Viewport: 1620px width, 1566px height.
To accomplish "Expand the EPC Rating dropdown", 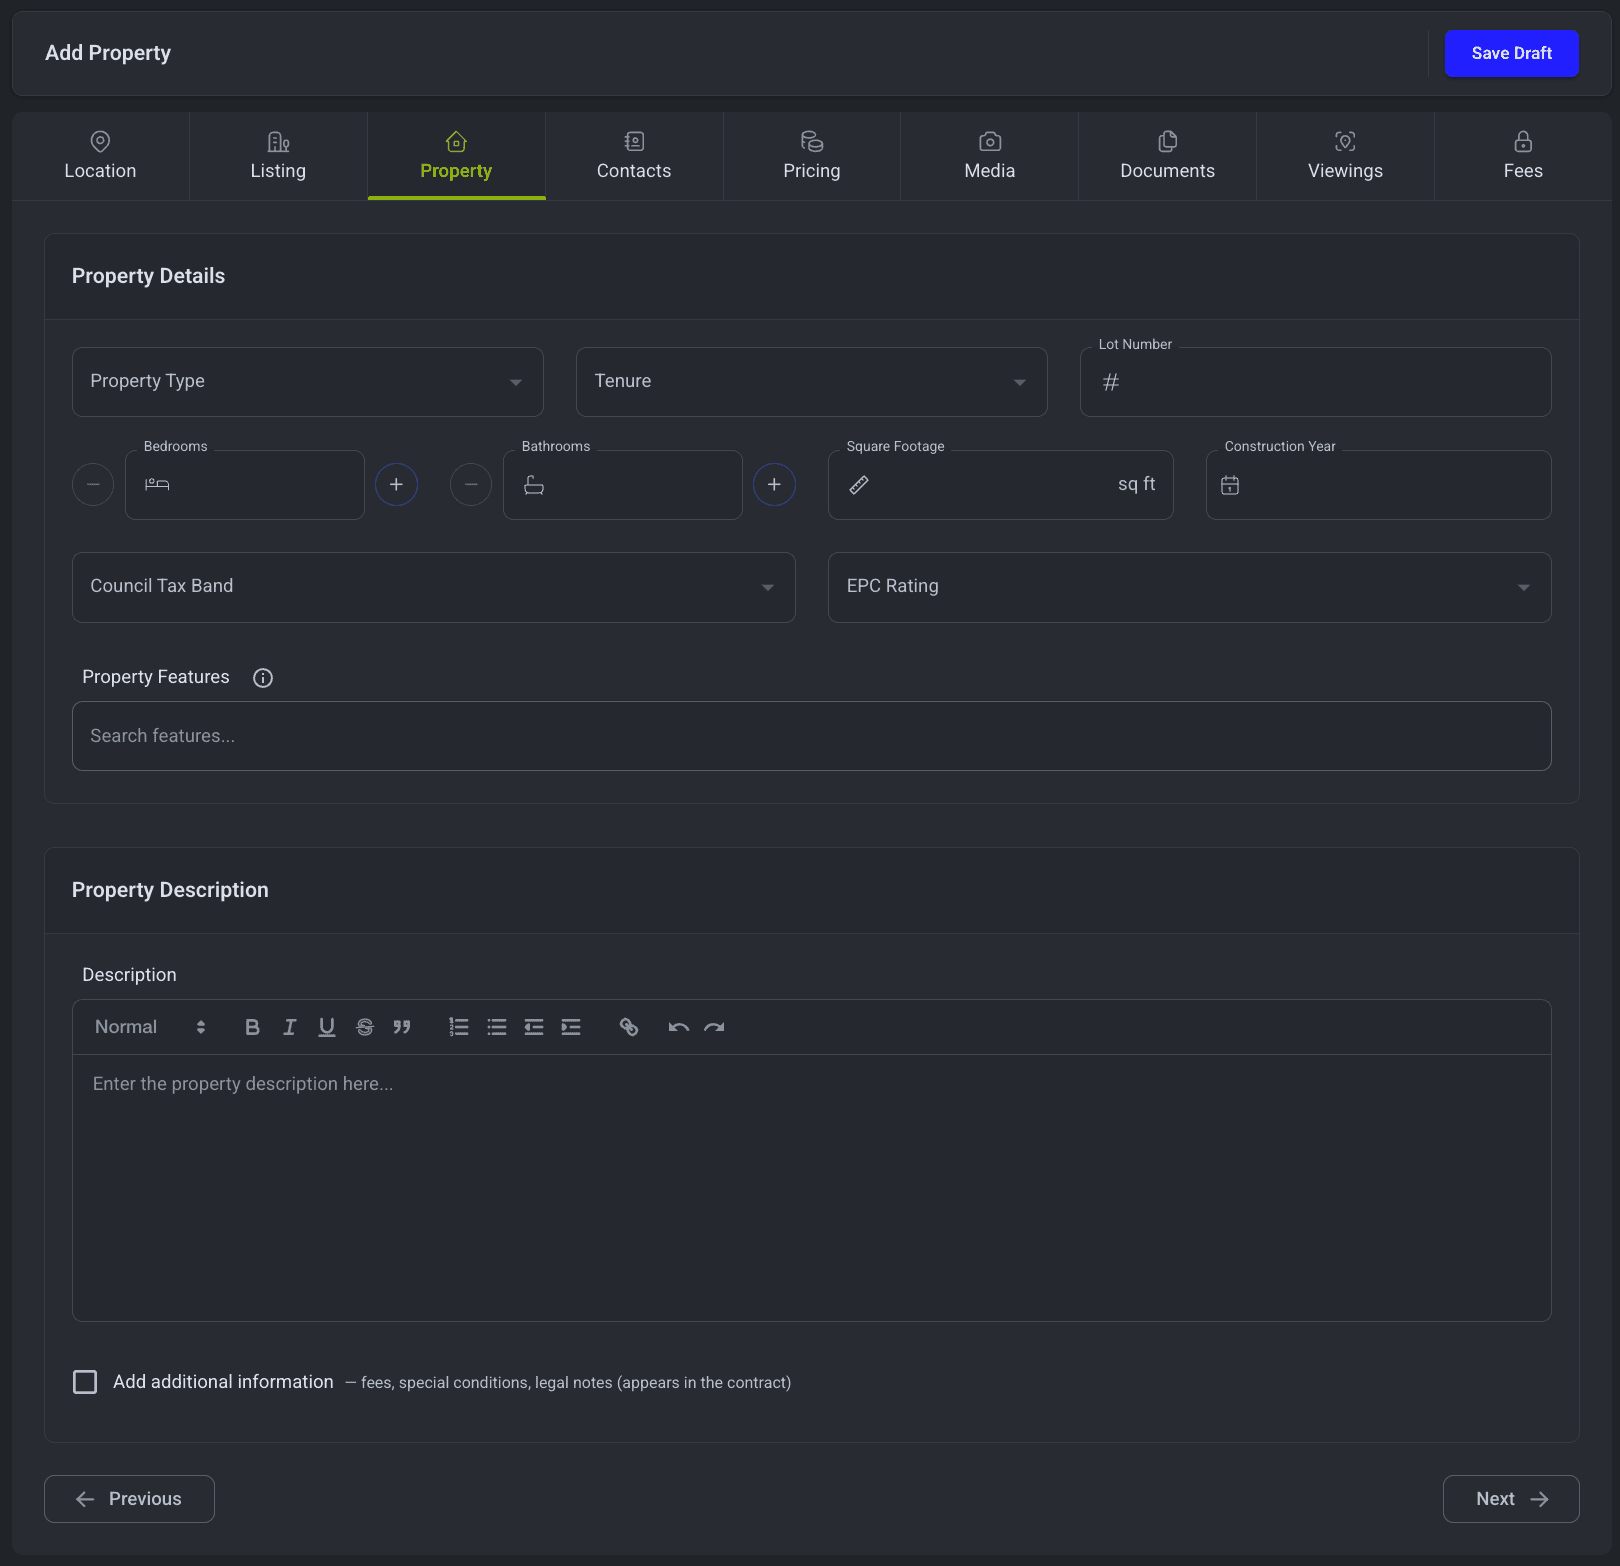I will click(1190, 587).
